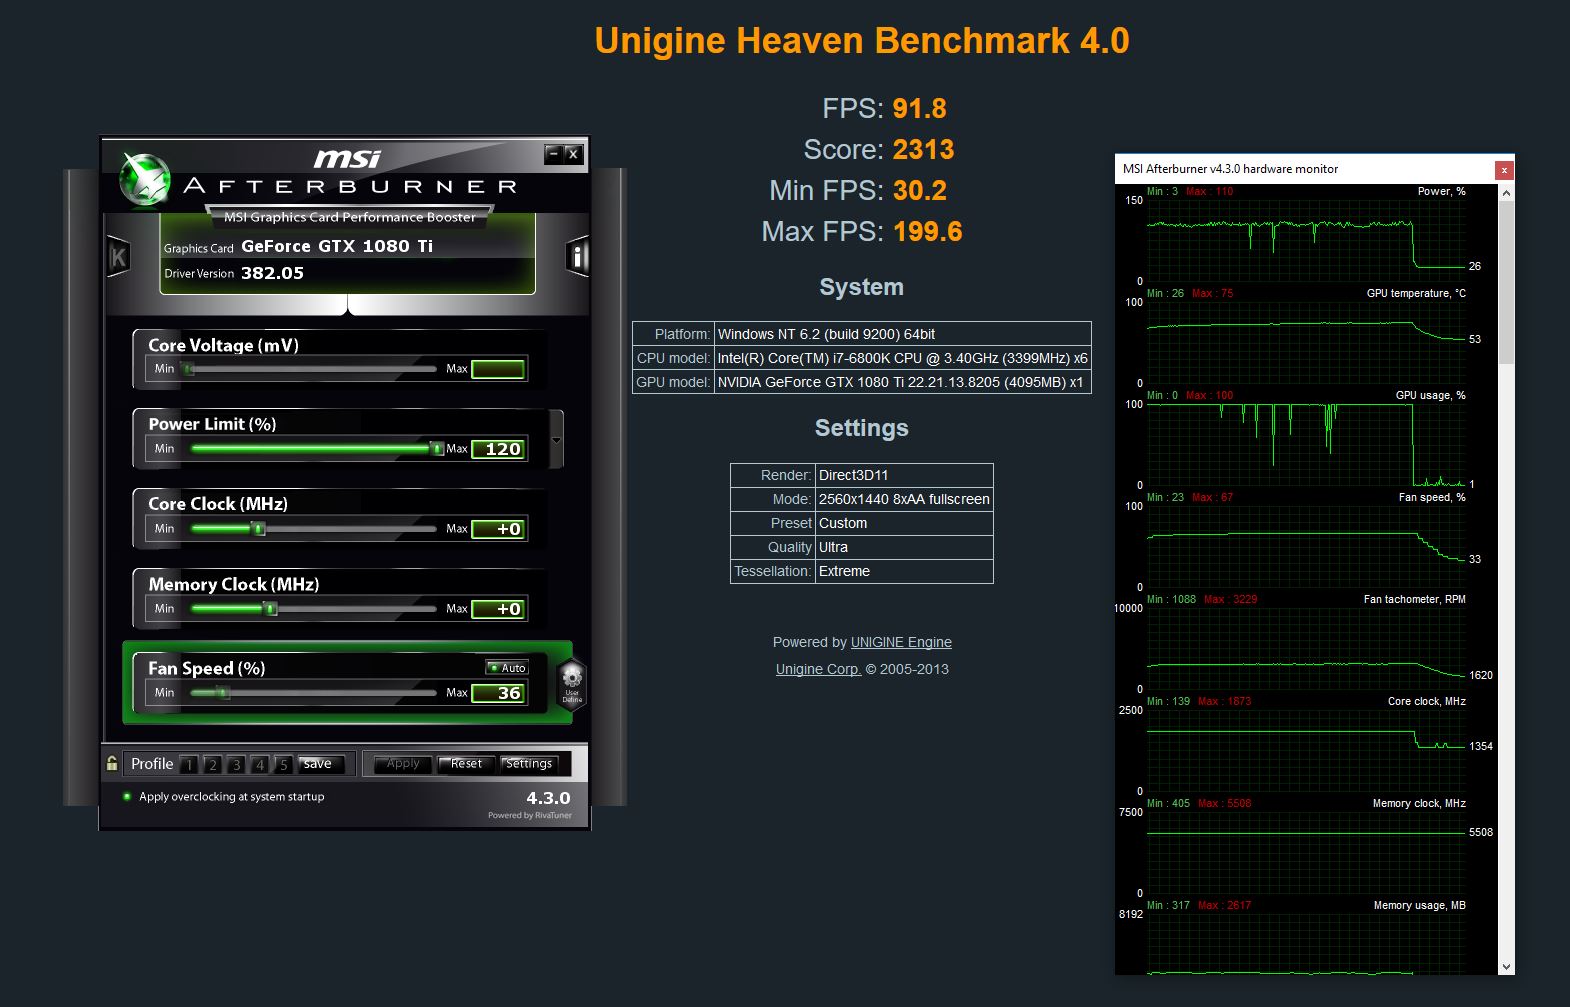
Task: Click the Apply button
Action: [x=403, y=764]
